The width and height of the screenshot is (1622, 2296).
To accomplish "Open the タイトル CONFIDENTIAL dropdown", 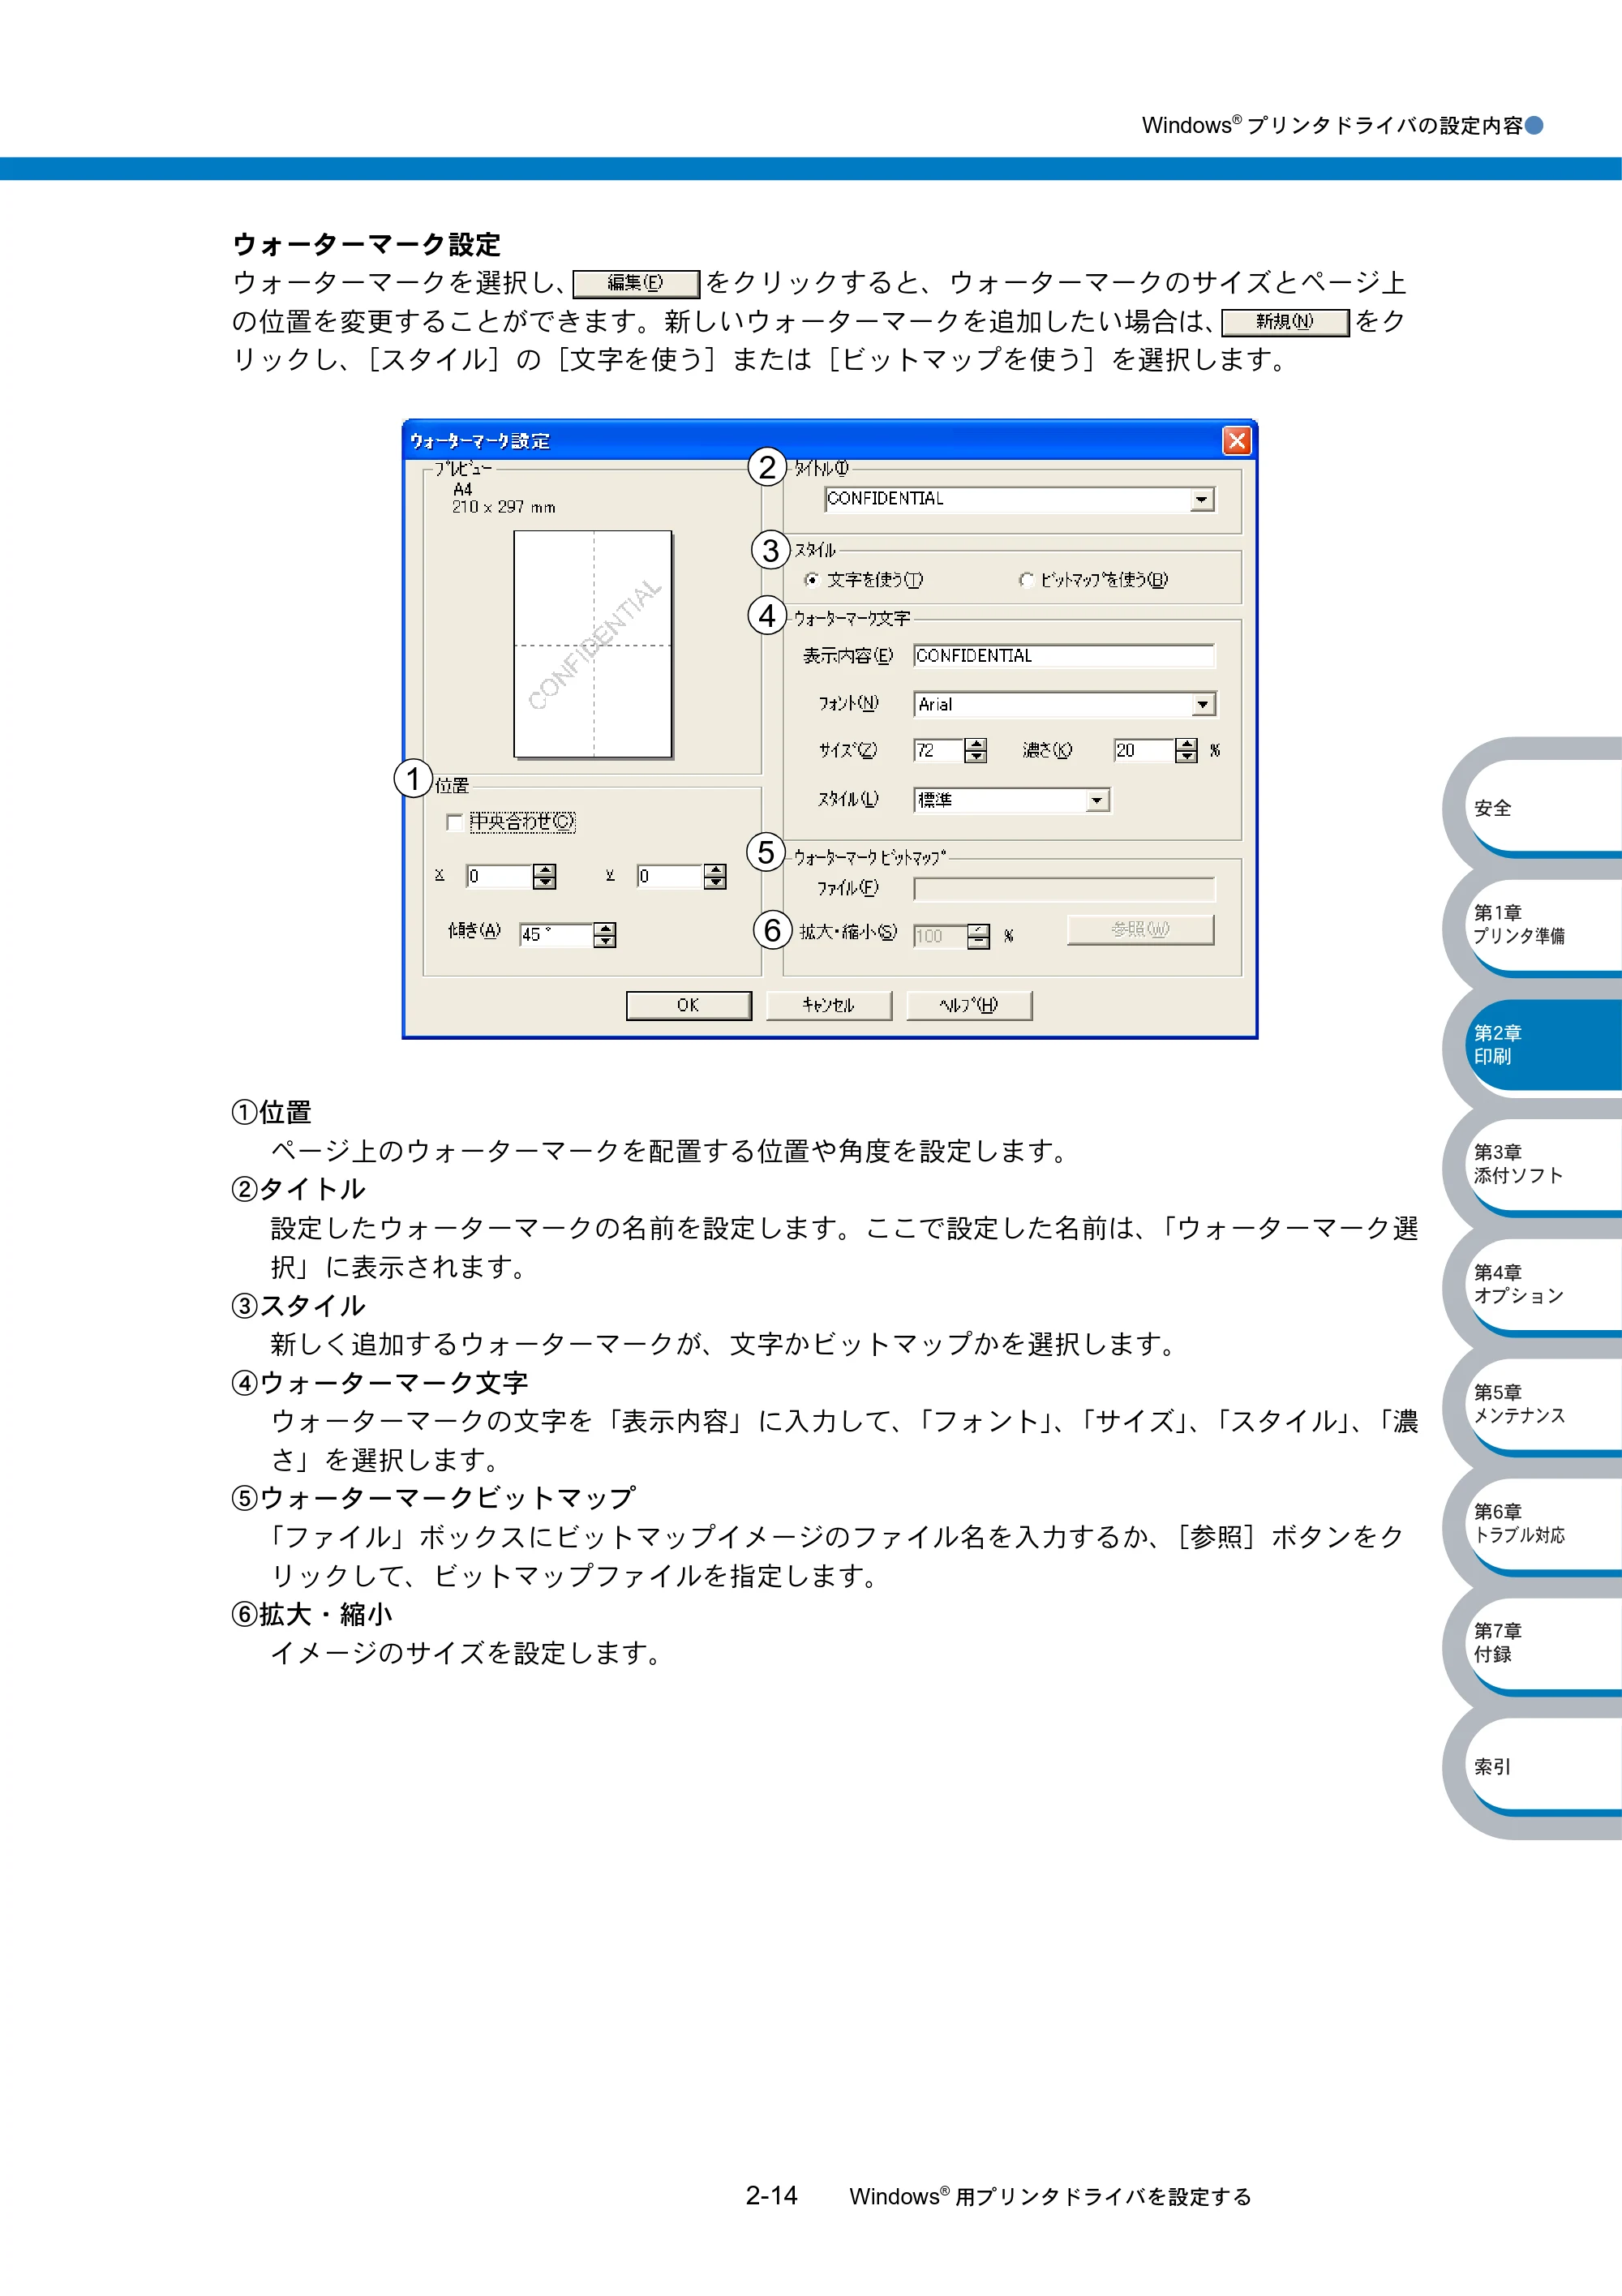I will pos(1202,499).
